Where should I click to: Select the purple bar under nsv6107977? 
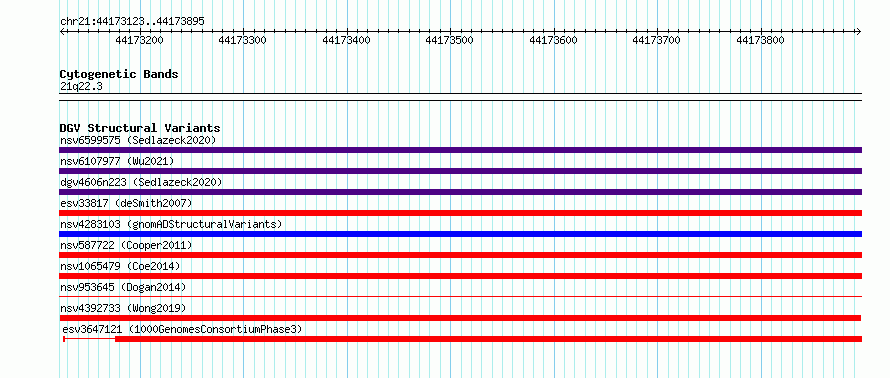pyautogui.click(x=460, y=171)
